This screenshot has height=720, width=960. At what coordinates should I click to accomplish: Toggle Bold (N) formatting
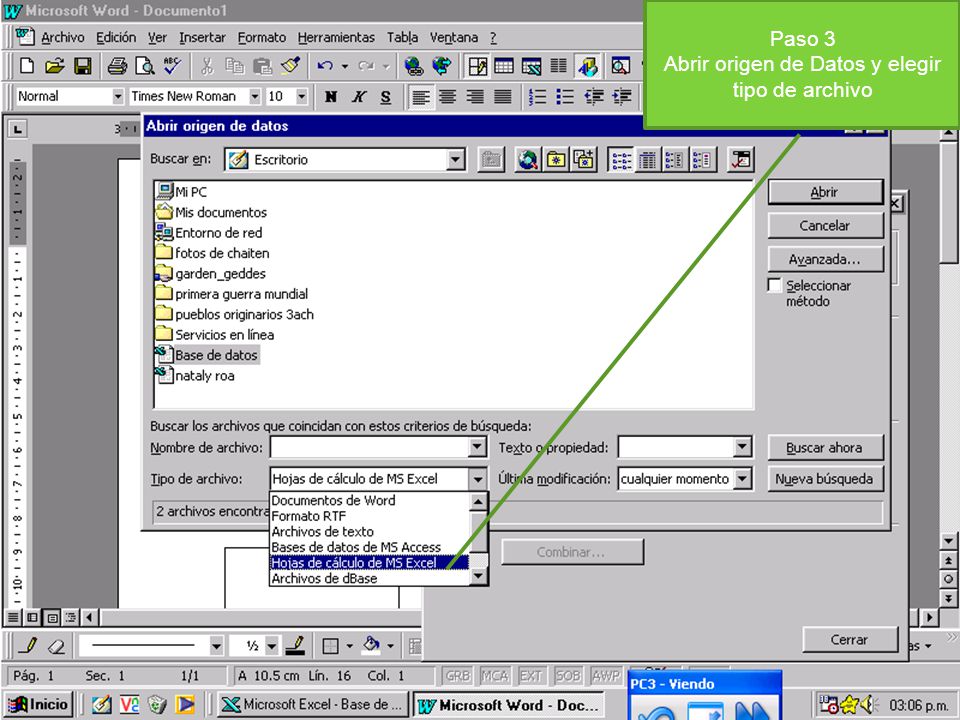click(x=331, y=96)
